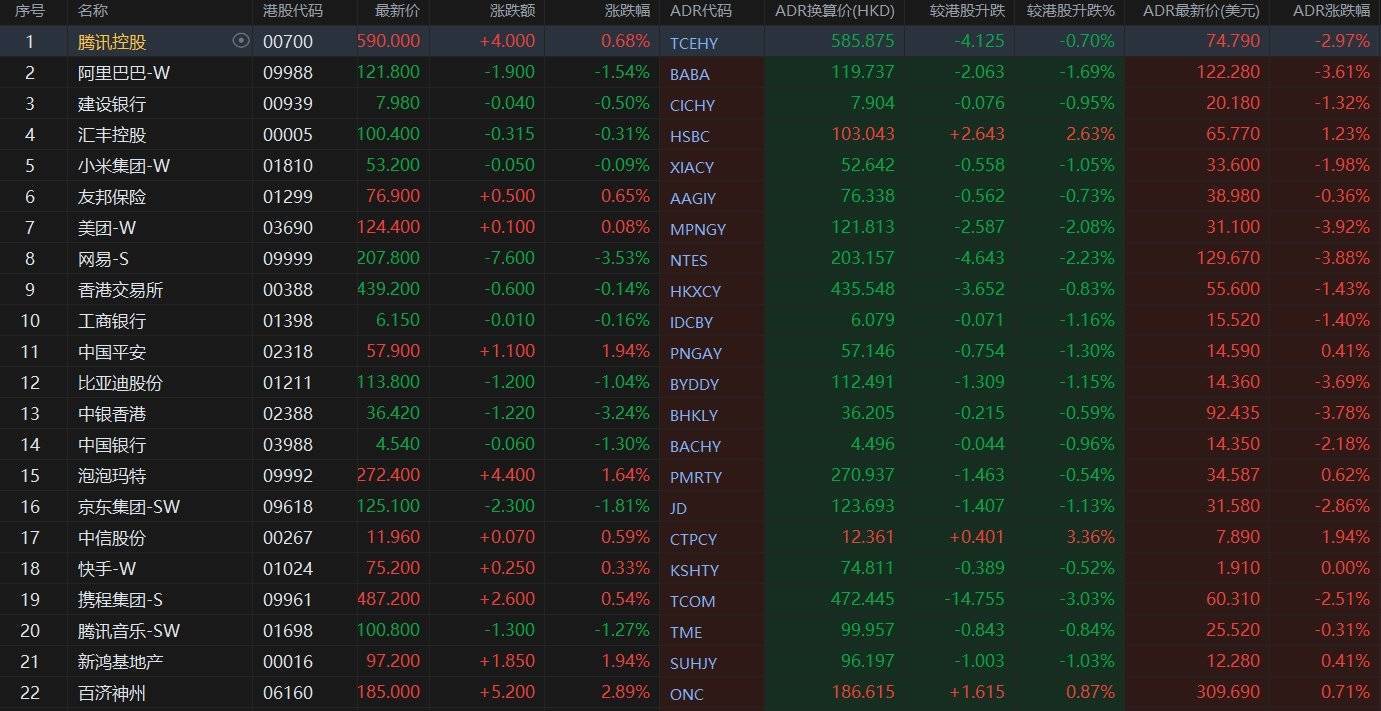
Task: Click the ADR换算价(HKD) column header
Action: pyautogui.click(x=835, y=11)
